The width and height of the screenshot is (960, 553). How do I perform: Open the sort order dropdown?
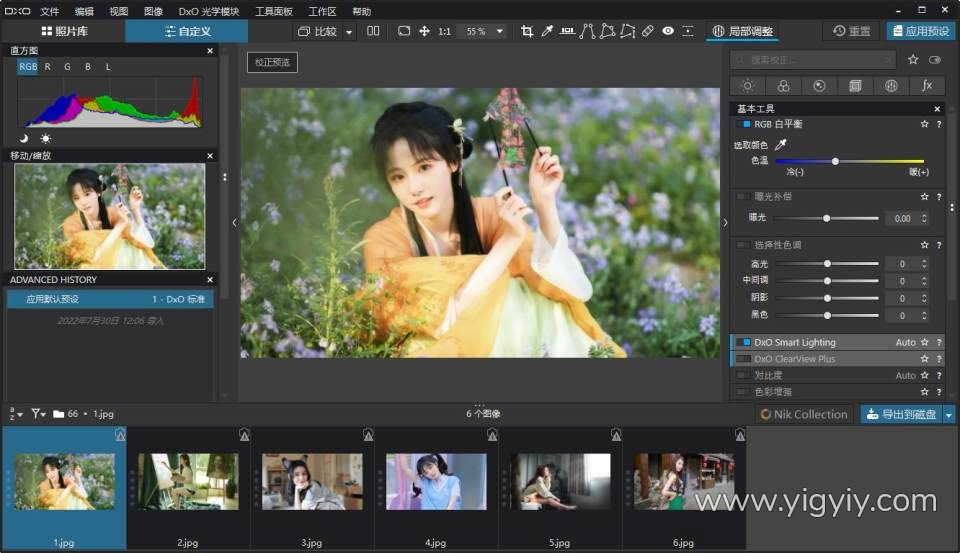(x=16, y=414)
